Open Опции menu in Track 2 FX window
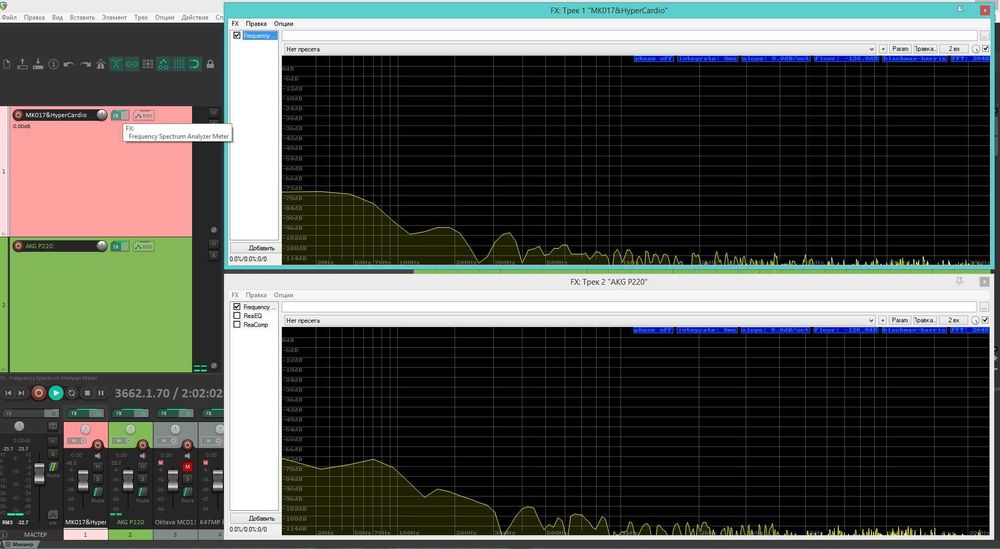 click(283, 295)
